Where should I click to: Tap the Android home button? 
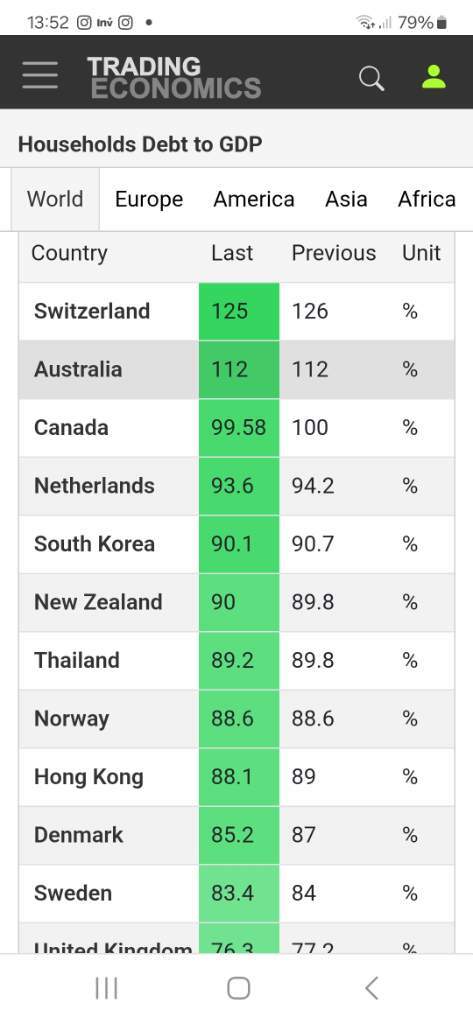tap(238, 988)
